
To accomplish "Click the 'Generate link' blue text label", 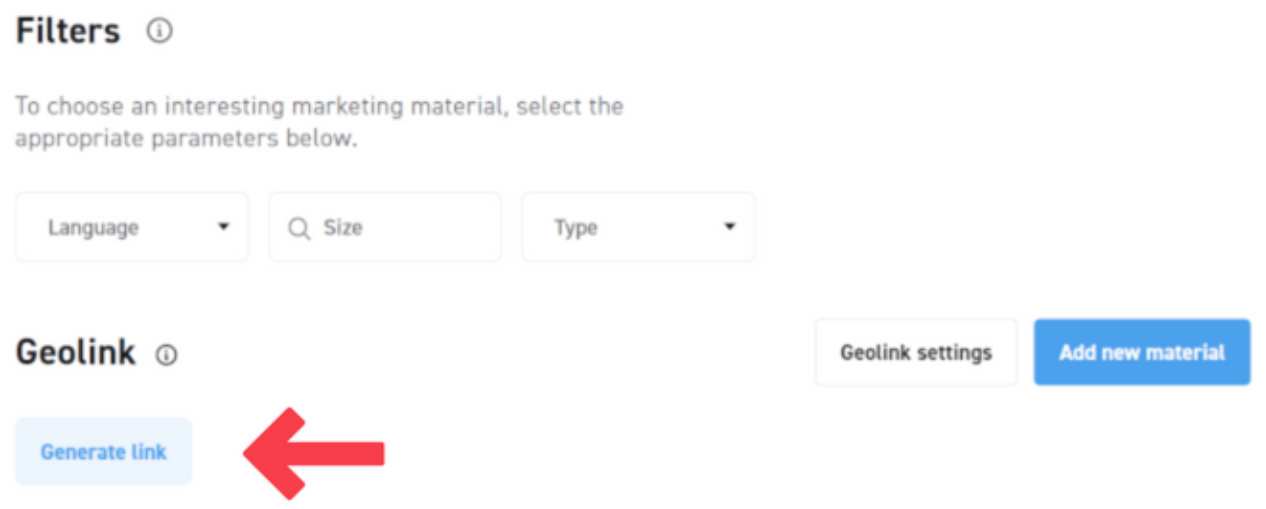I will click(x=104, y=452).
